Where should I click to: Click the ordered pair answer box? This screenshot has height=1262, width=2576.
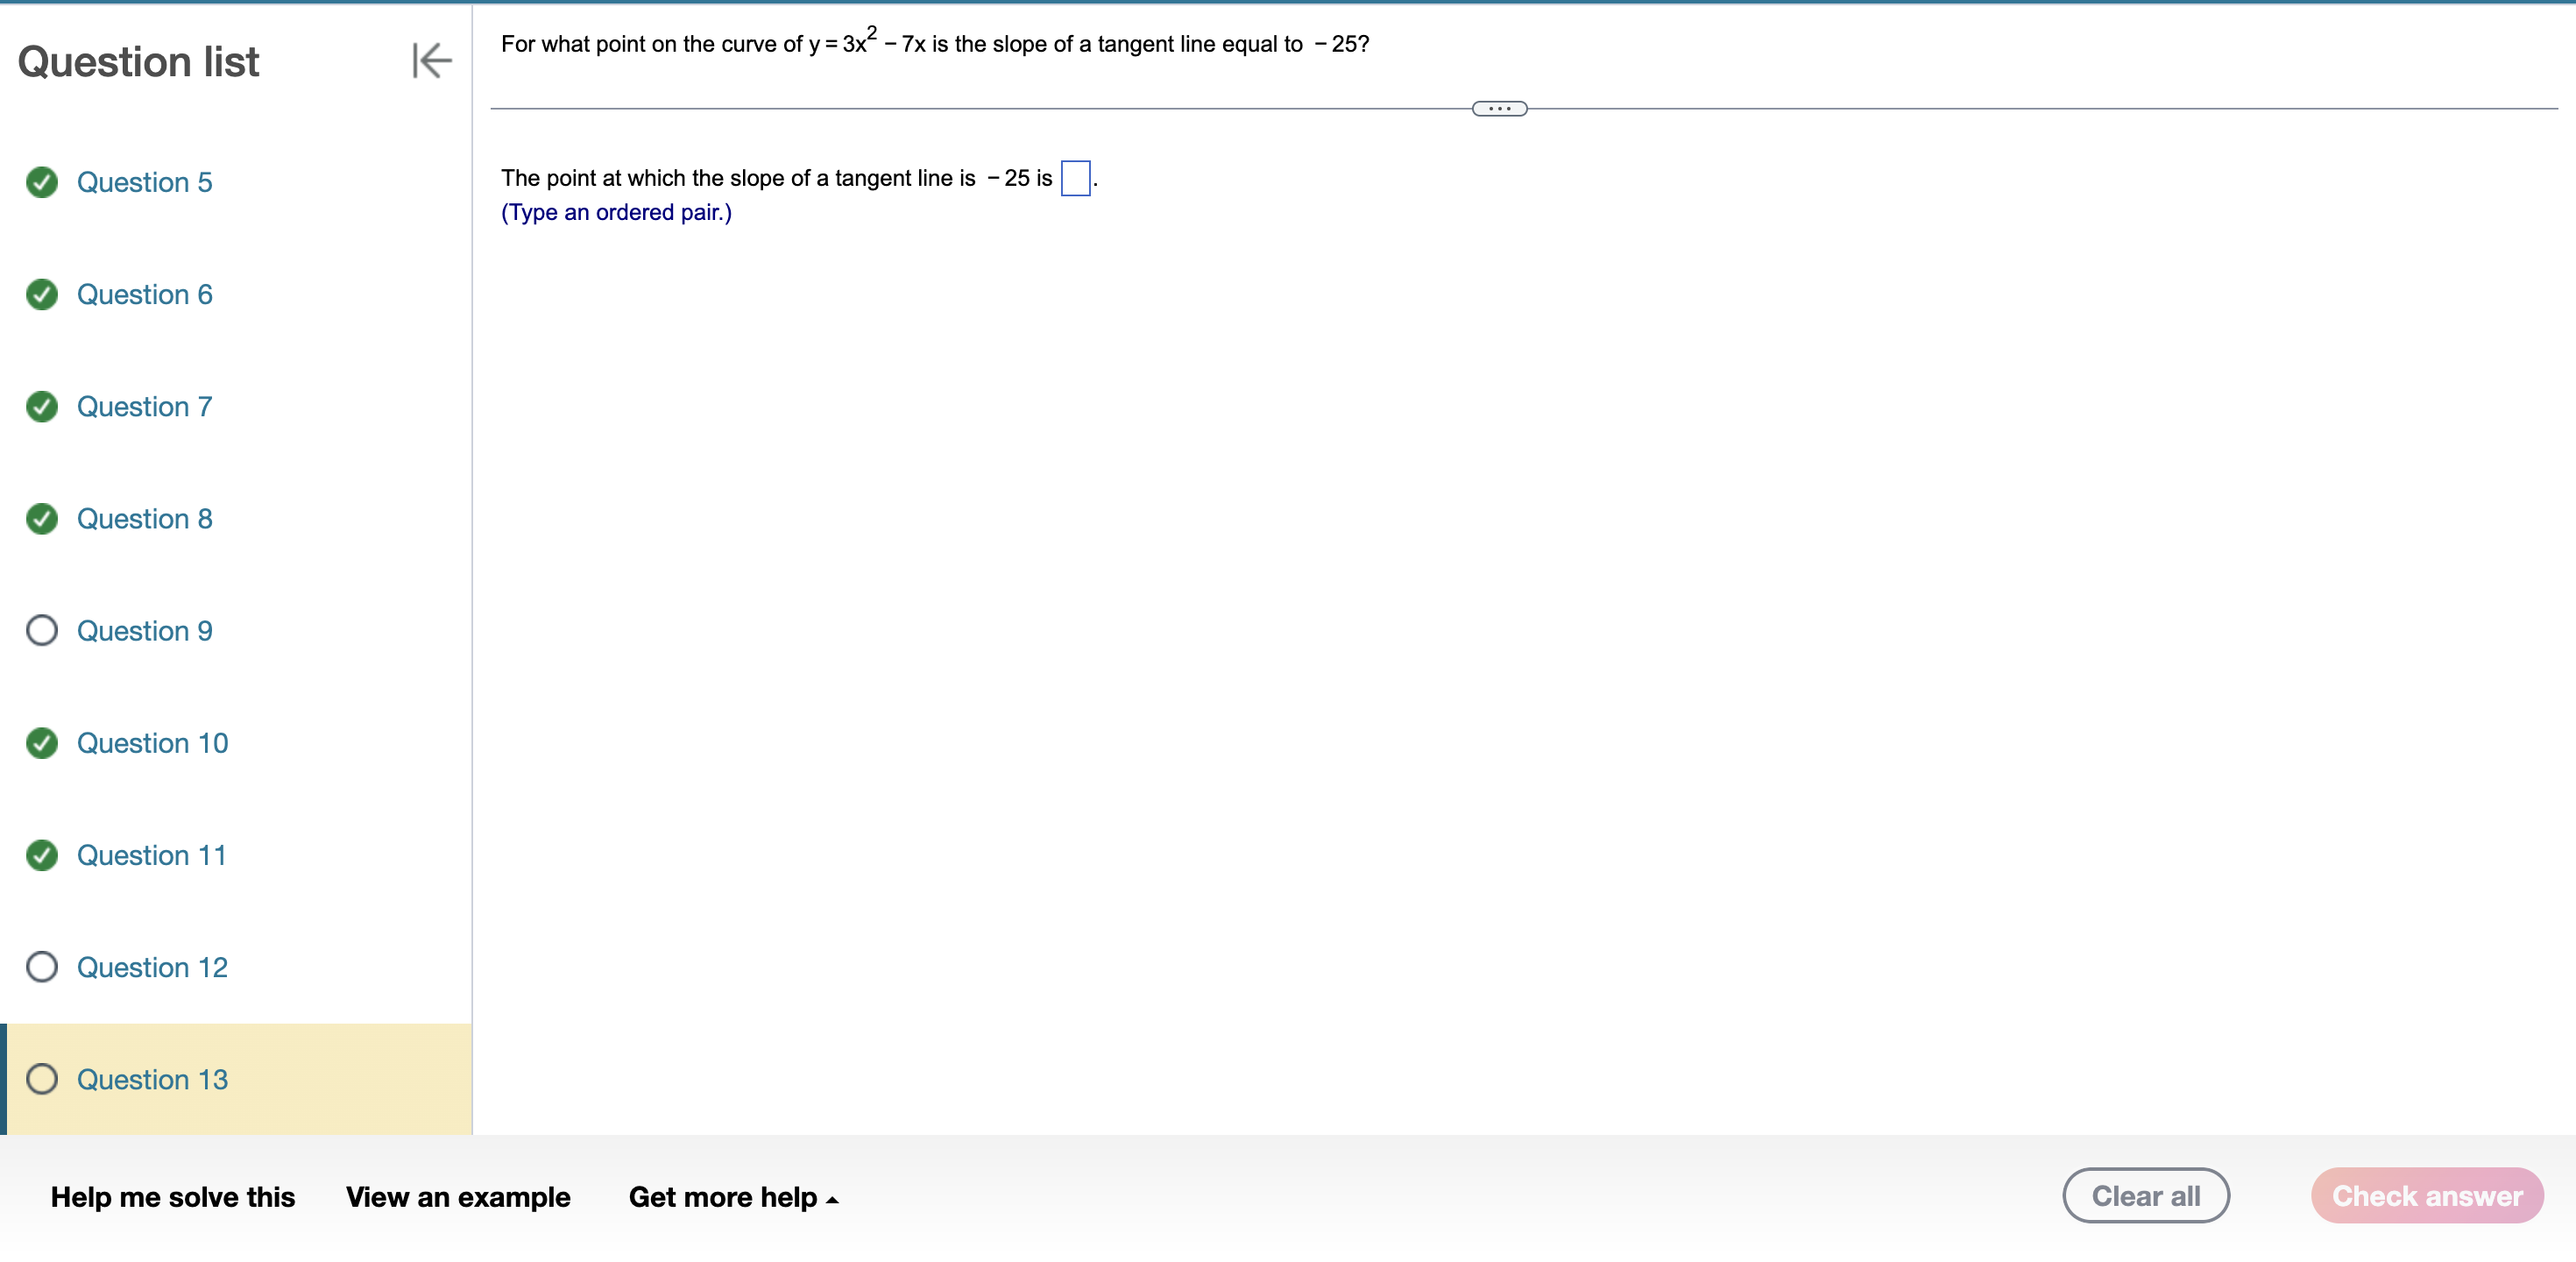click(1074, 178)
